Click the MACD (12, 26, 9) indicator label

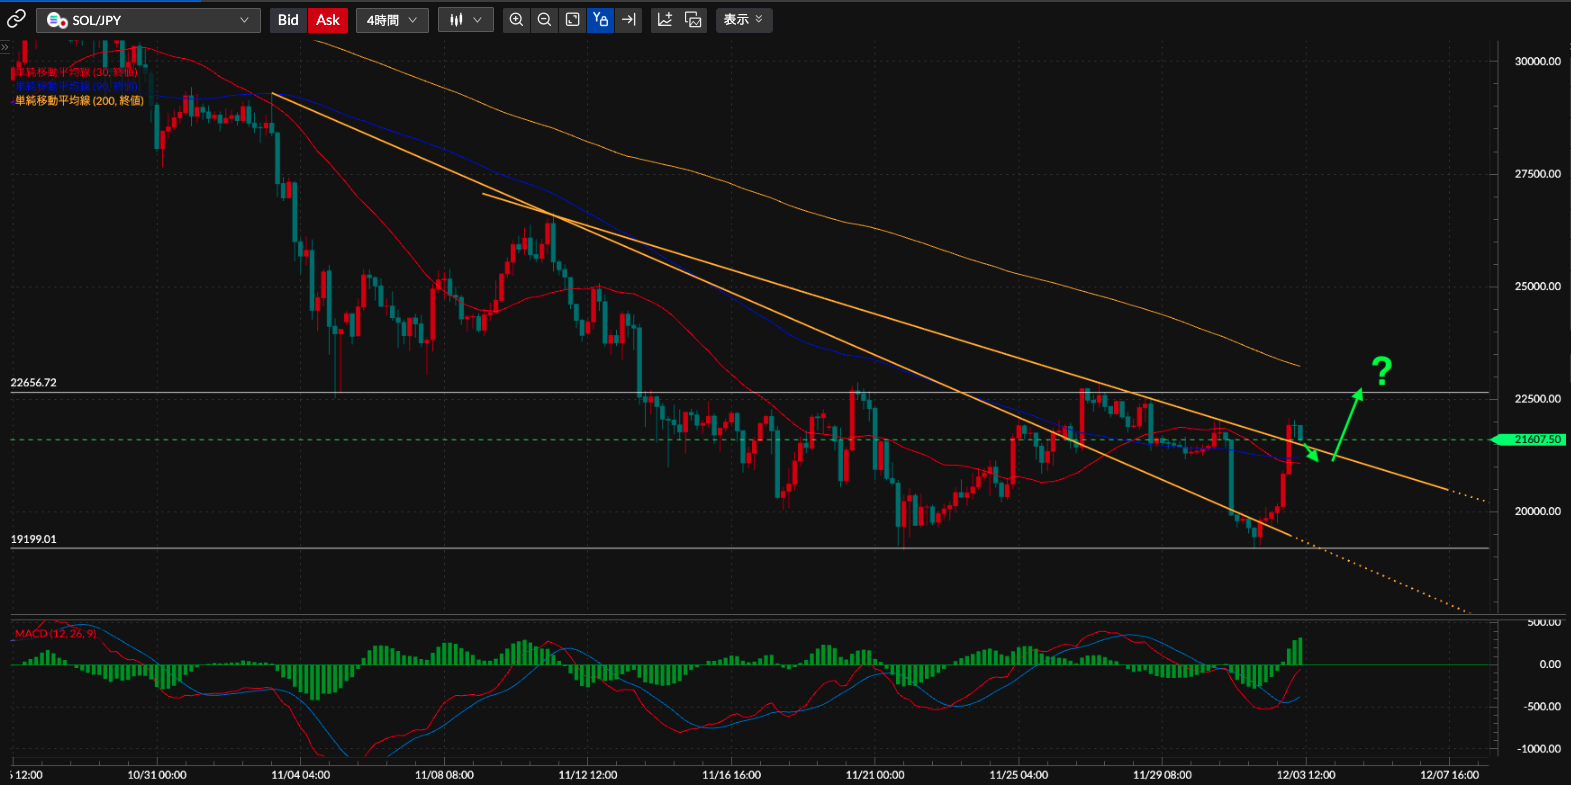coord(55,634)
